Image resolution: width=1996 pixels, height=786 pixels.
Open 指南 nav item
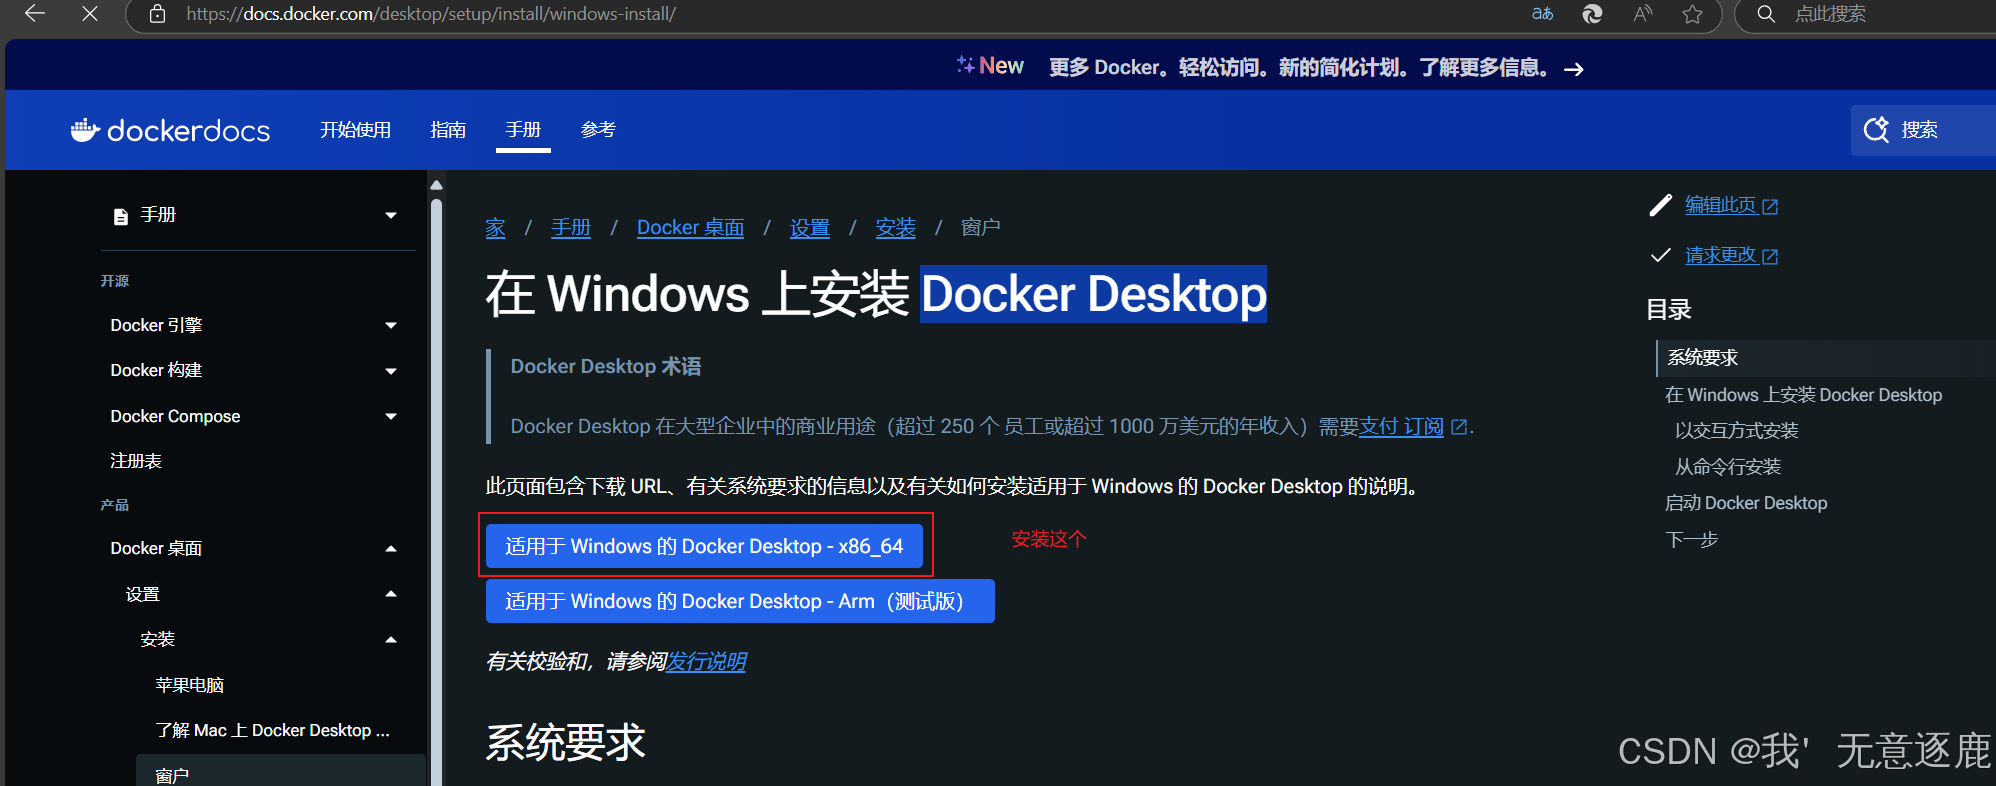tap(448, 130)
